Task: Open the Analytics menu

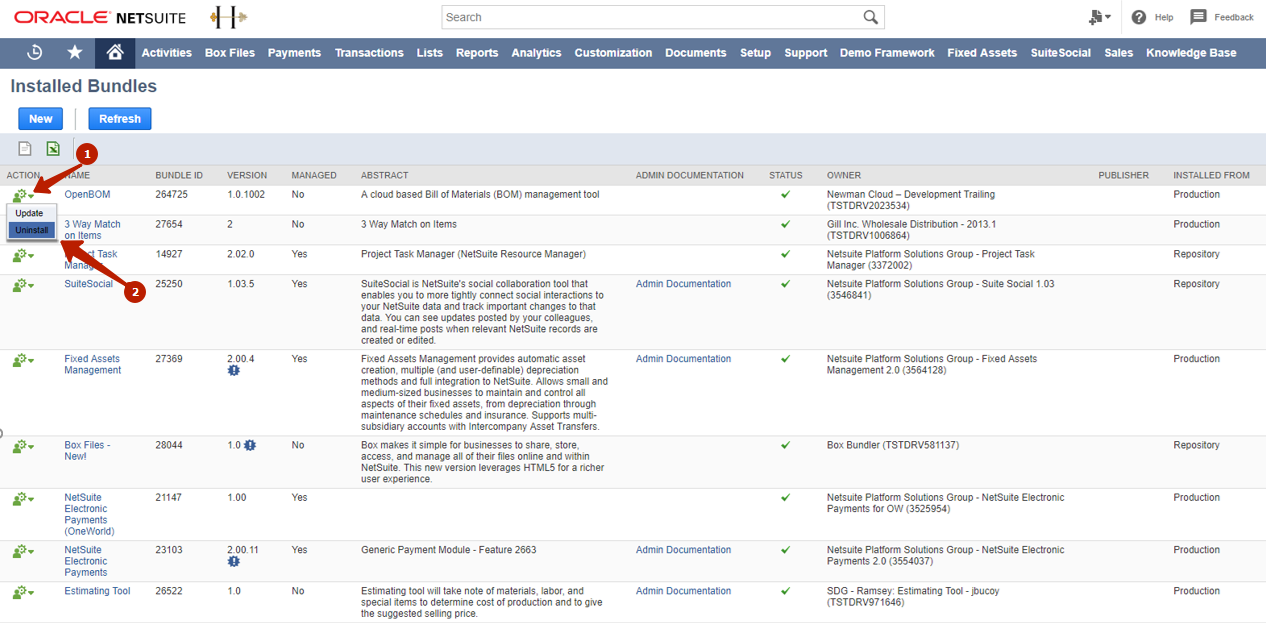Action: [x=536, y=53]
